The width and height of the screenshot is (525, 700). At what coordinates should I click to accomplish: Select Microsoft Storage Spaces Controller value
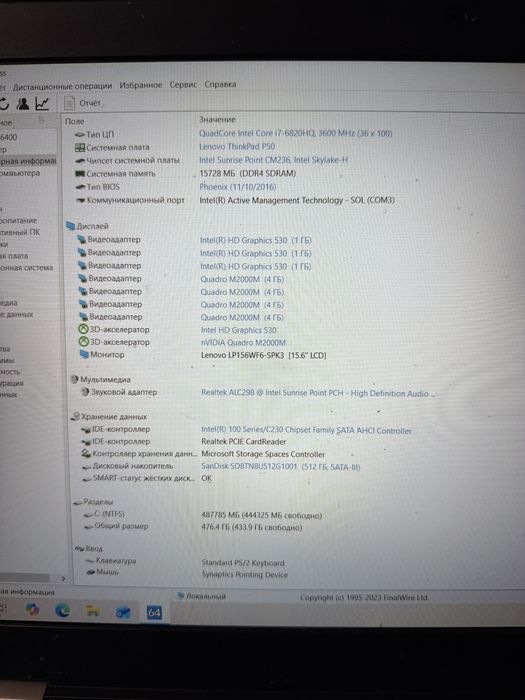coord(263,454)
